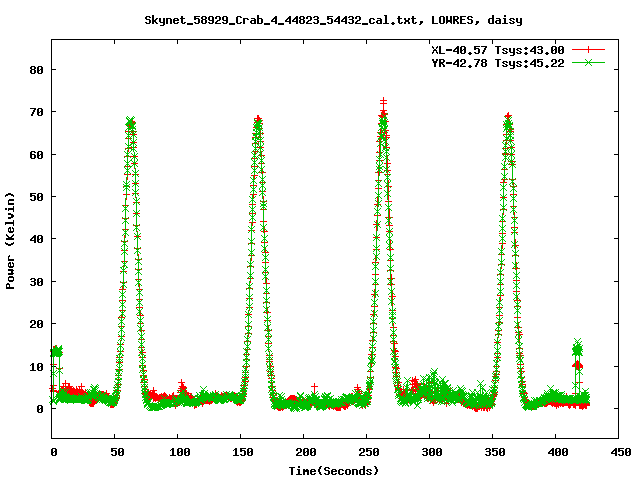
Task: Click the first peak's top near 60 seconds
Action: pyautogui.click(x=131, y=122)
